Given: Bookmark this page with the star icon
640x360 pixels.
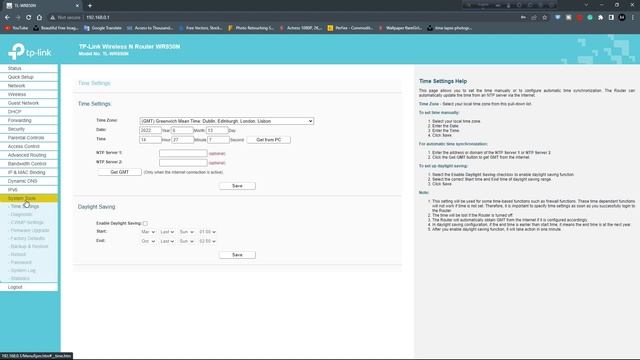Looking at the screenshot, I should tap(544, 18).
